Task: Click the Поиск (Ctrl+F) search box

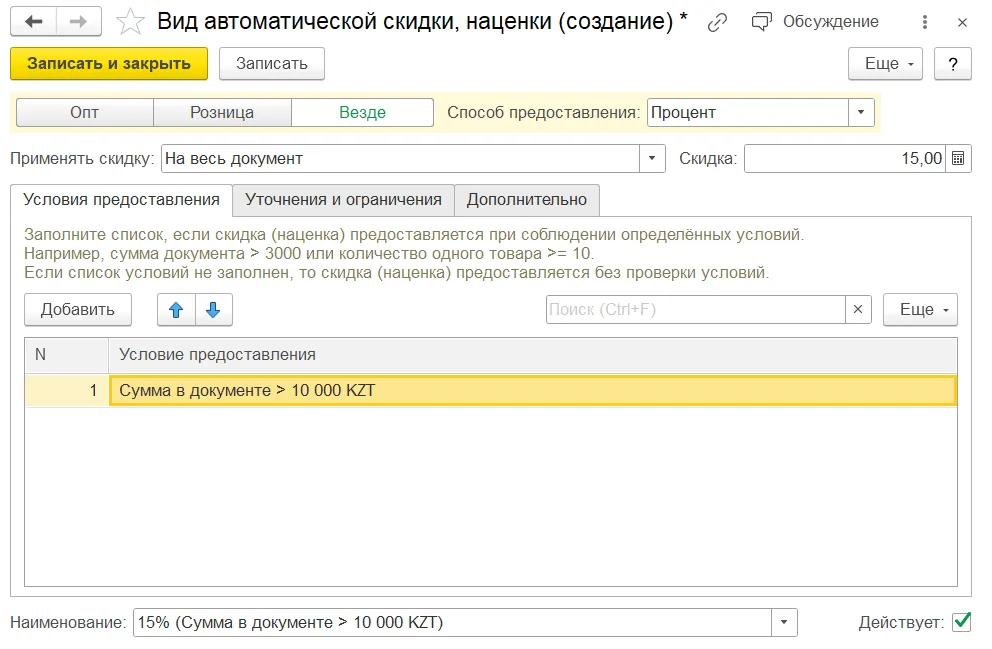Action: coord(696,310)
